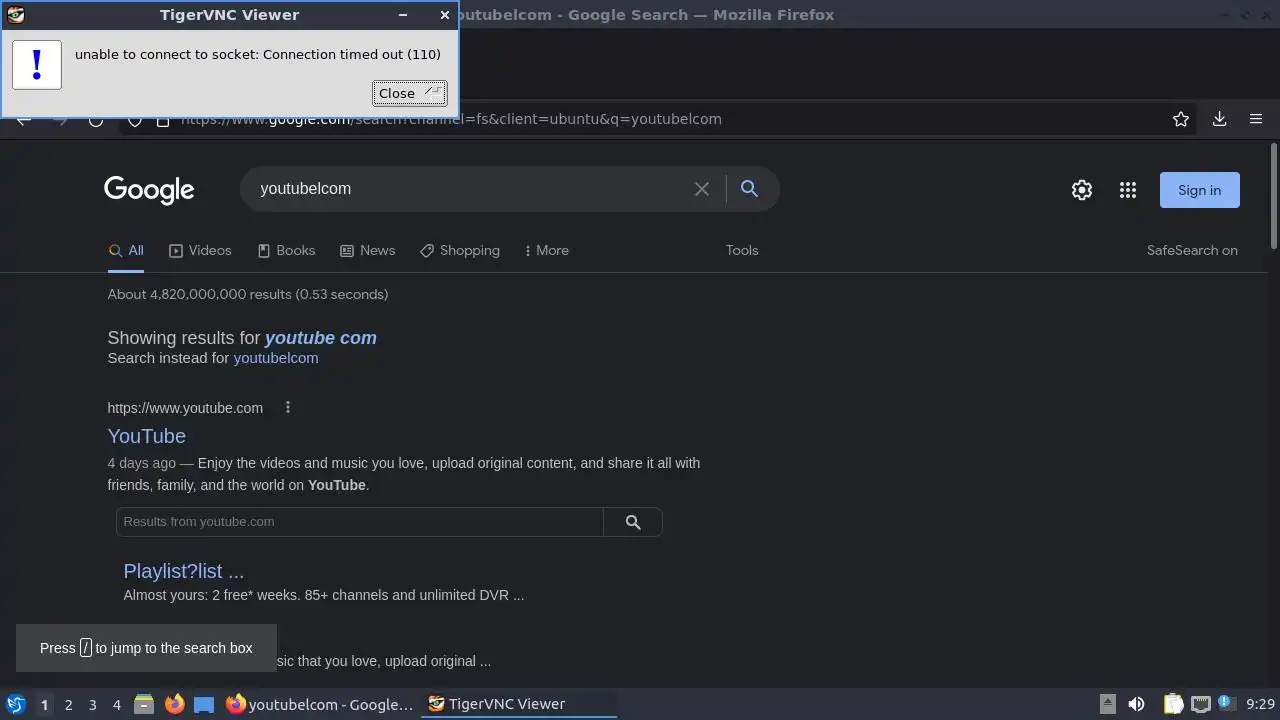Switch to workspace 3 in taskbar

point(92,705)
